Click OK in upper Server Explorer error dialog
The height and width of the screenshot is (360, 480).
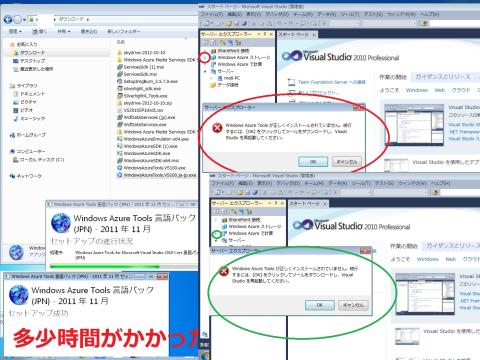click(x=313, y=162)
